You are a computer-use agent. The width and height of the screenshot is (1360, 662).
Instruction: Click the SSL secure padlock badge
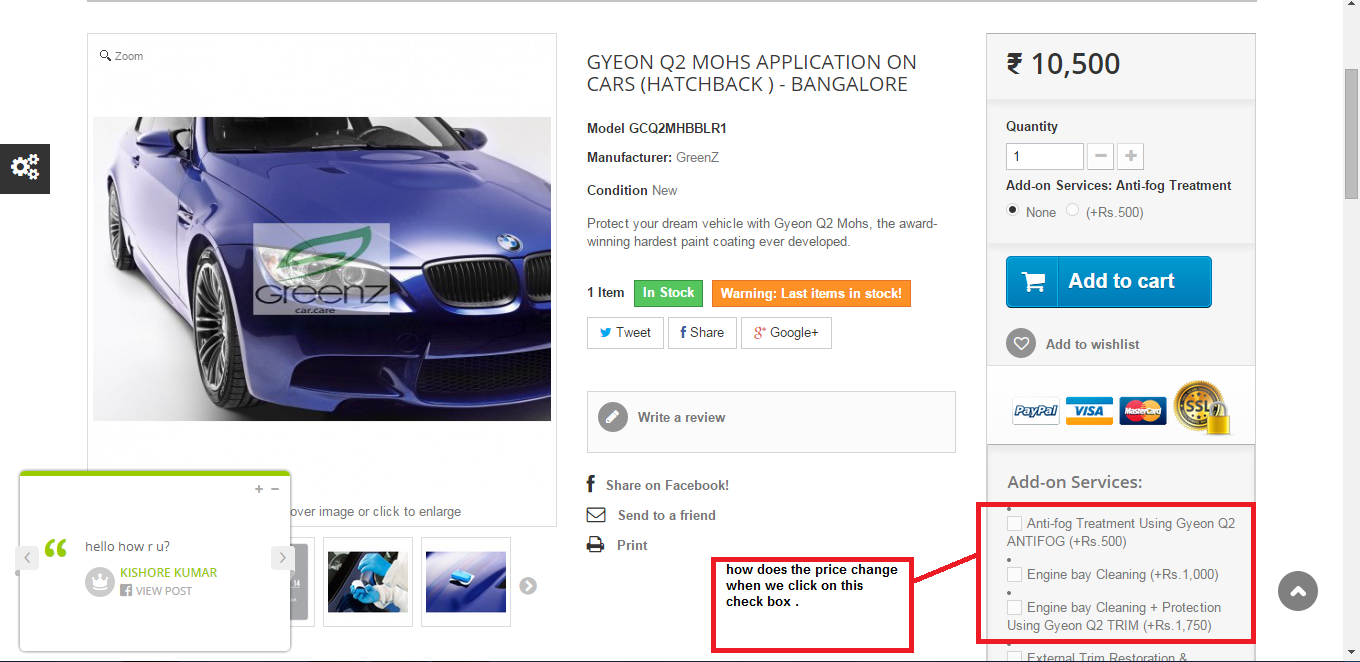(1202, 407)
